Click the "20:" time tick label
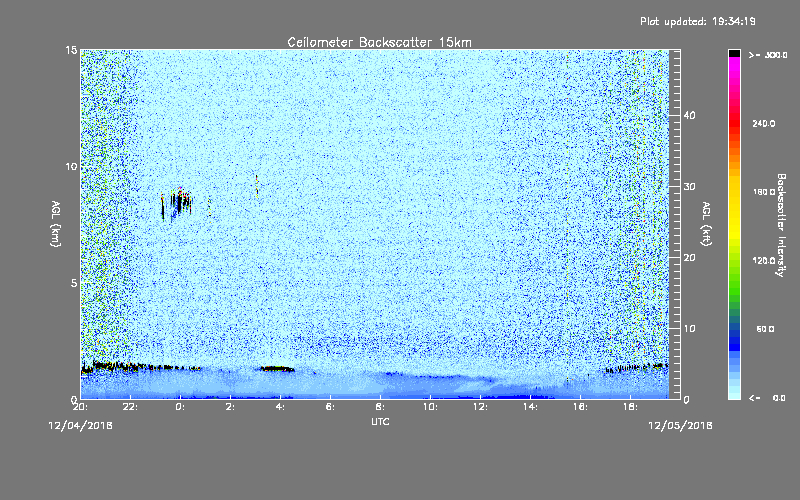The image size is (800, 500). click(x=80, y=407)
